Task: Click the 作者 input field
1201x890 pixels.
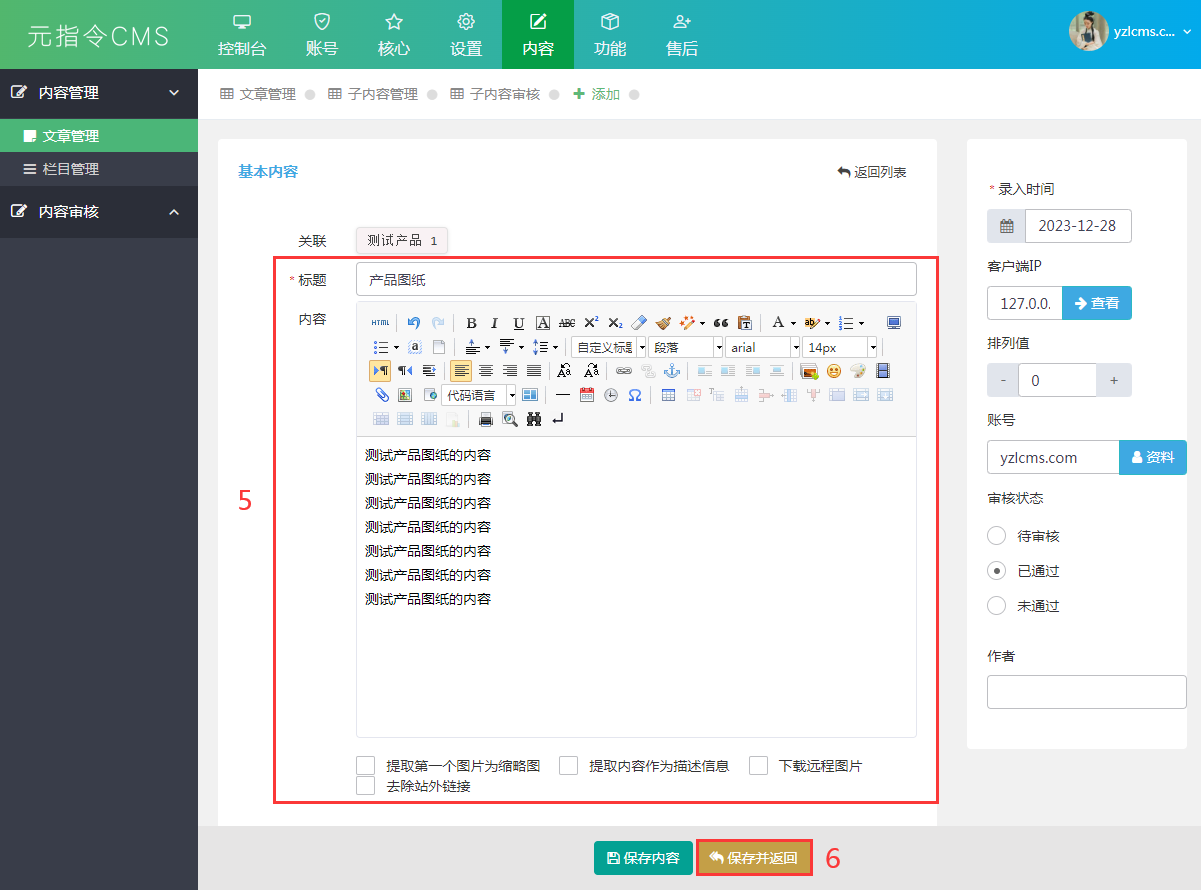Action: [1087, 692]
